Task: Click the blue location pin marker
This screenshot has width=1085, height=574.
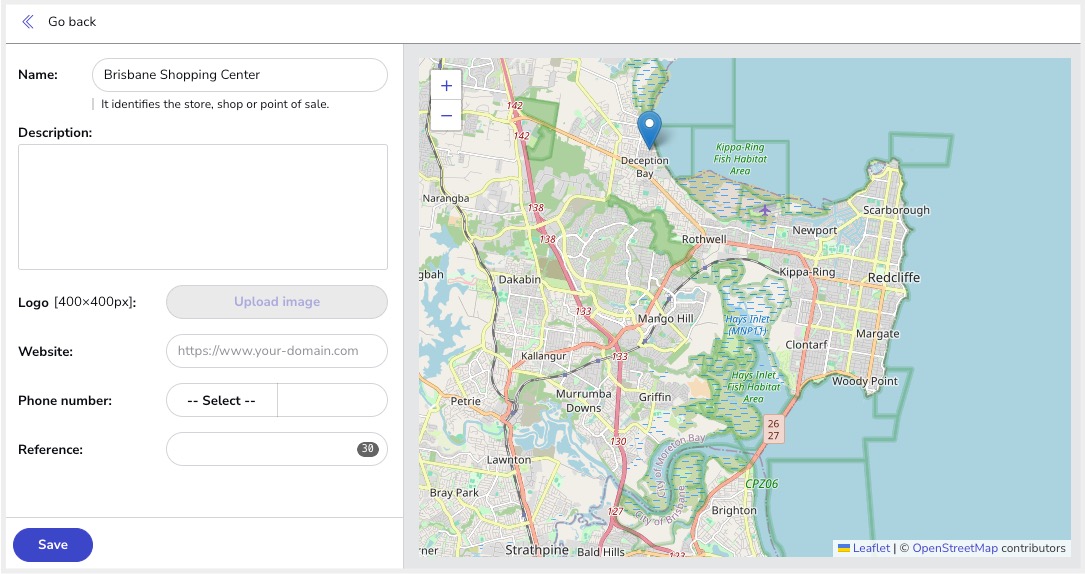Action: point(649,130)
